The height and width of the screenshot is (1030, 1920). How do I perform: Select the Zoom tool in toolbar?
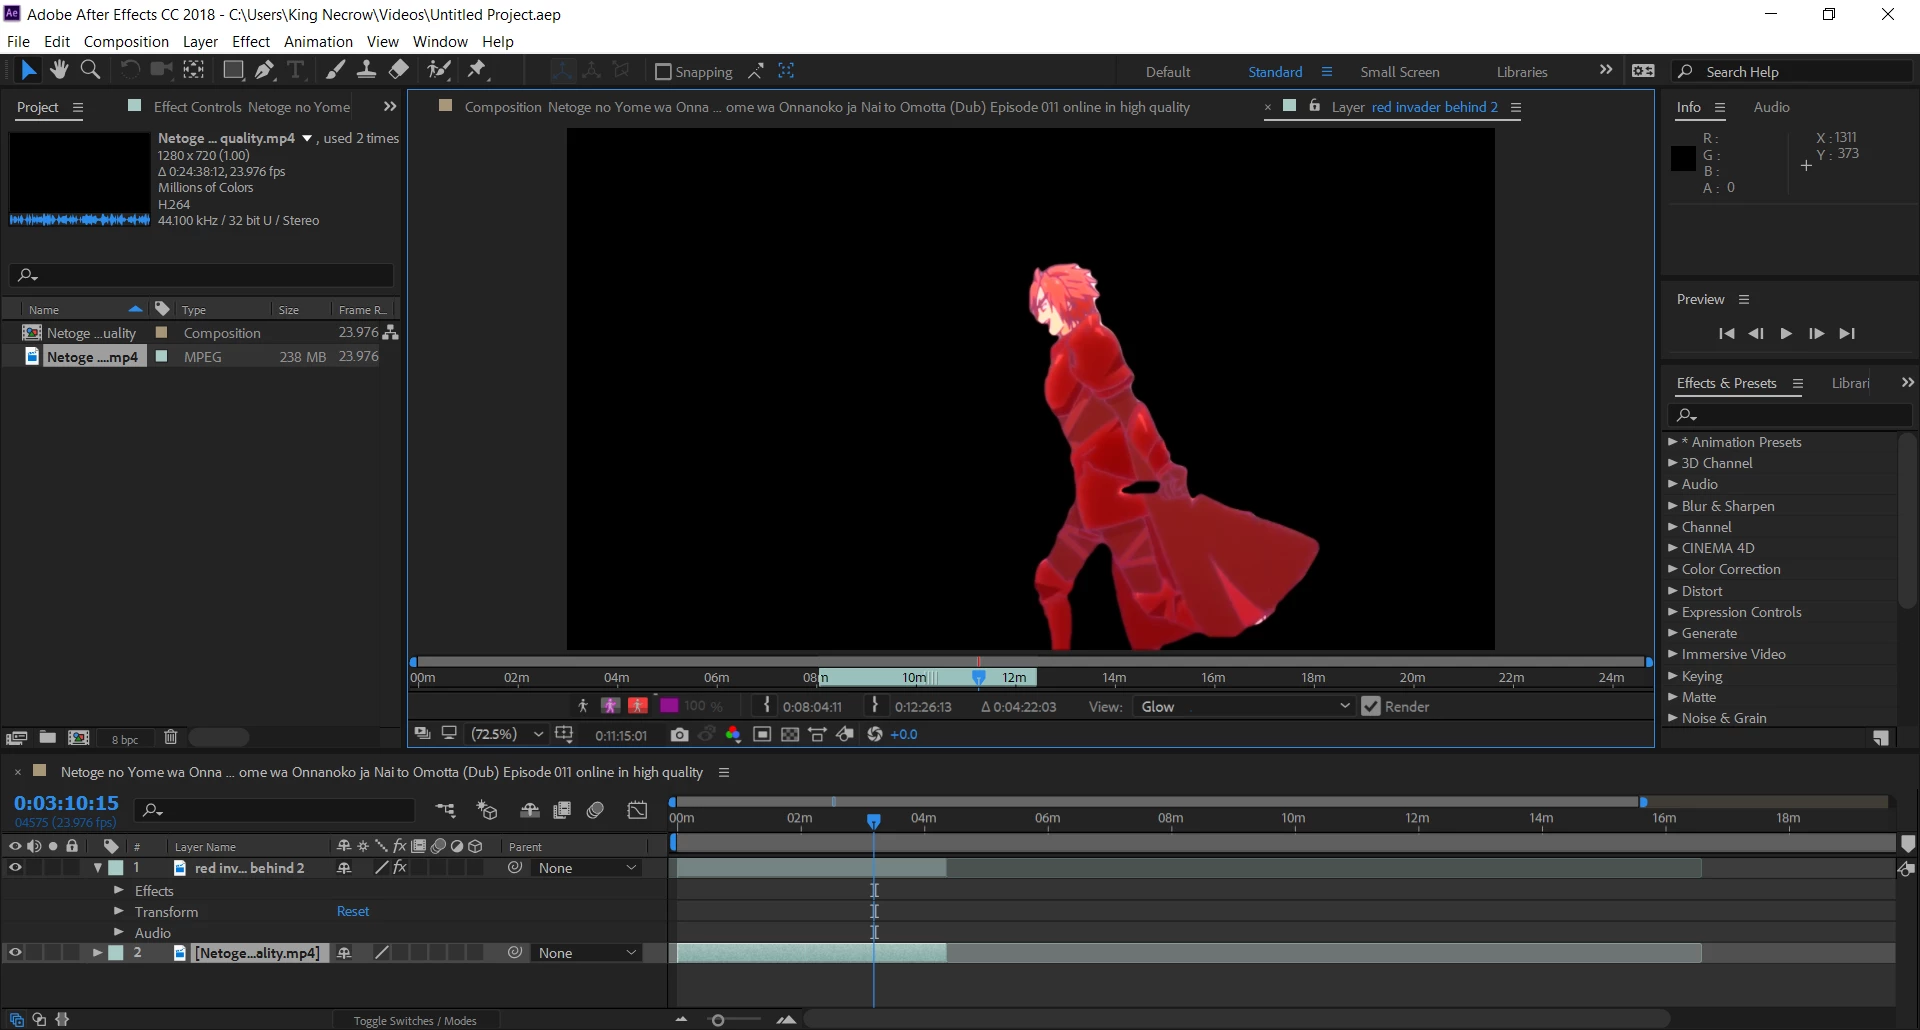pyautogui.click(x=90, y=70)
